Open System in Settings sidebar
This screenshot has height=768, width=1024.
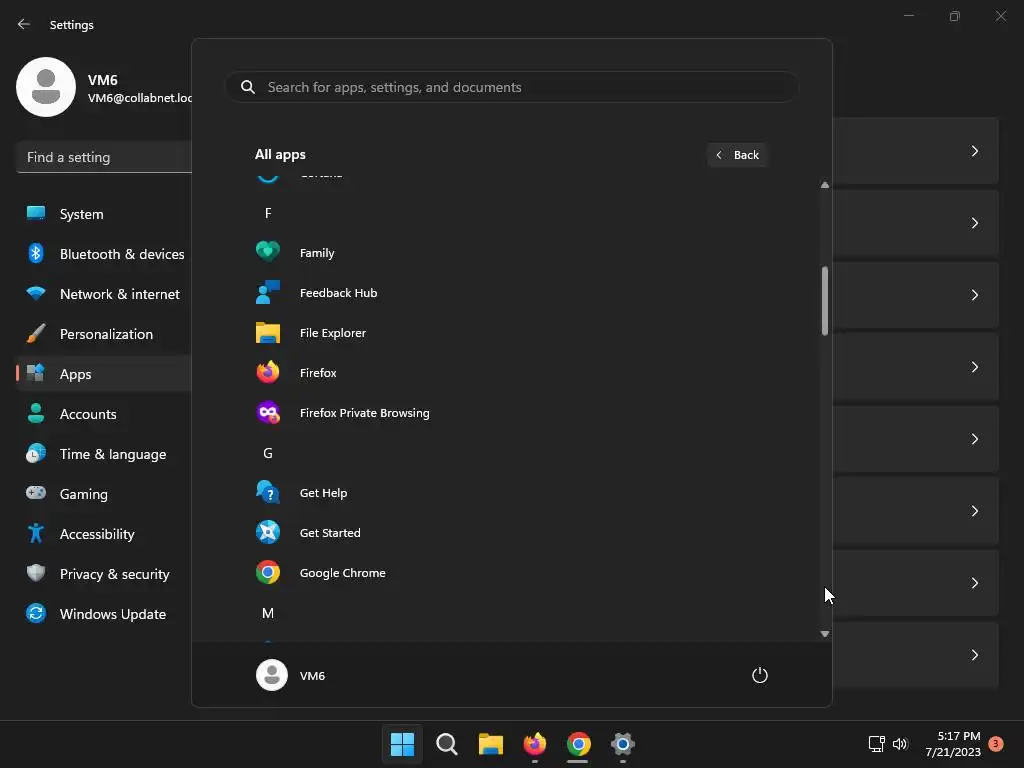104,214
